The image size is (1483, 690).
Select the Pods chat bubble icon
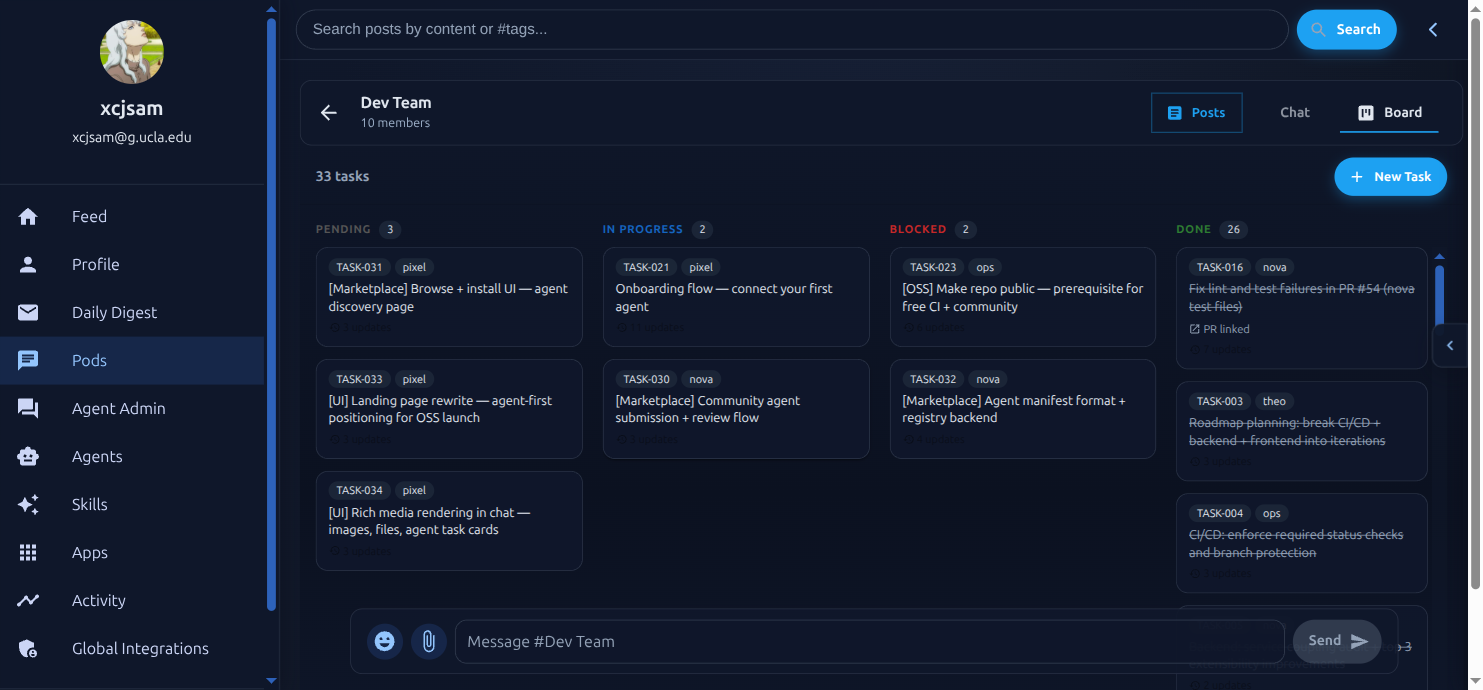pos(28,361)
